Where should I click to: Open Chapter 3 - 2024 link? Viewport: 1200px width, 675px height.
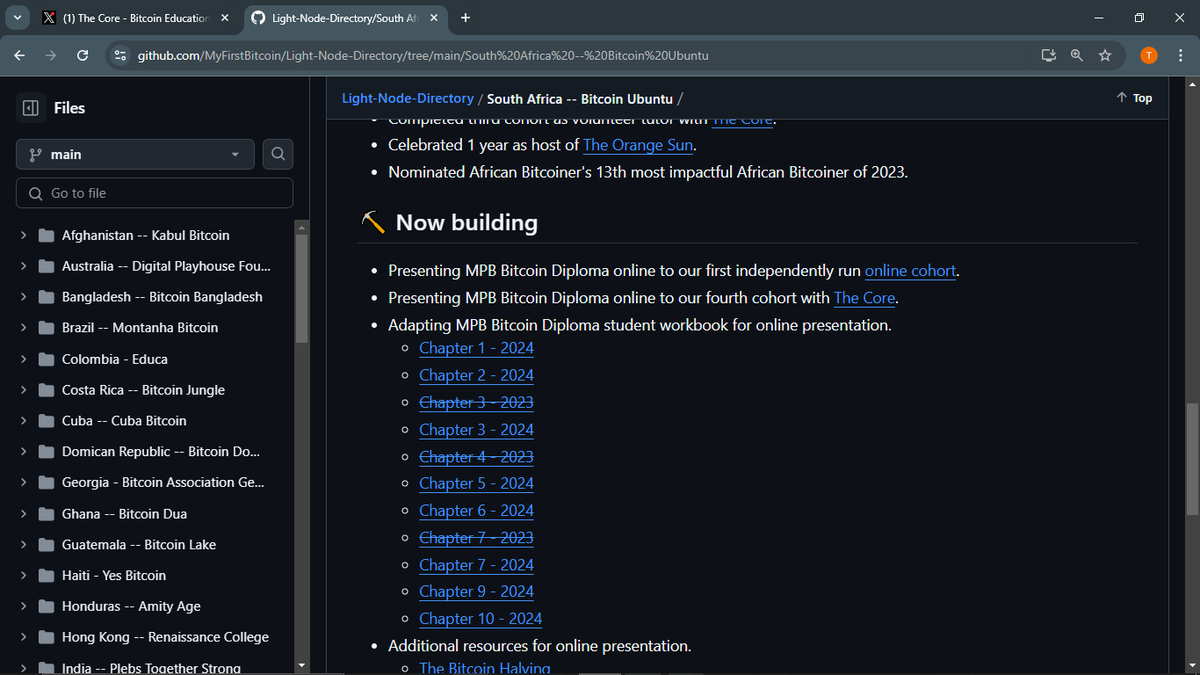click(x=476, y=430)
